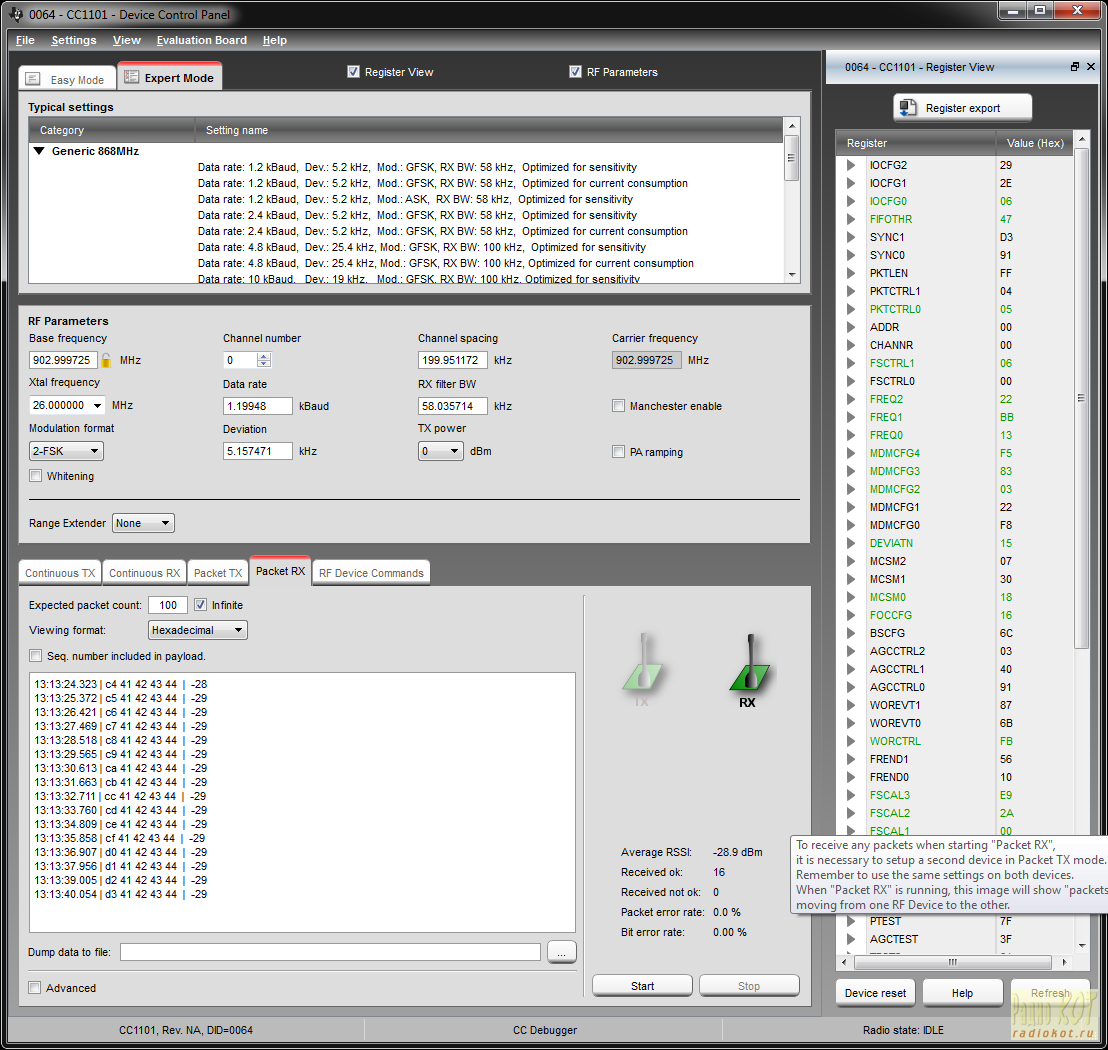
Task: Toggle the RF Parameters checkbox
Action: coord(575,71)
